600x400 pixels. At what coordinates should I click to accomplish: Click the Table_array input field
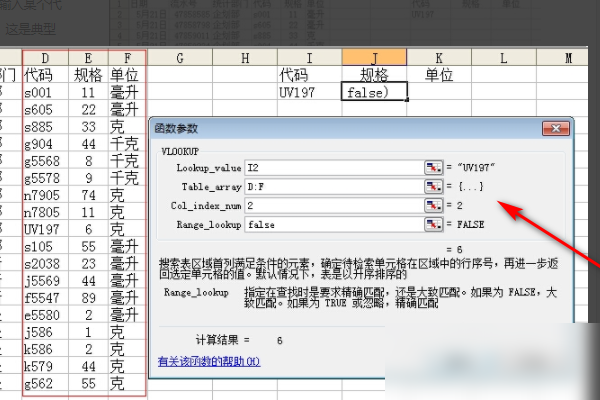tap(334, 186)
